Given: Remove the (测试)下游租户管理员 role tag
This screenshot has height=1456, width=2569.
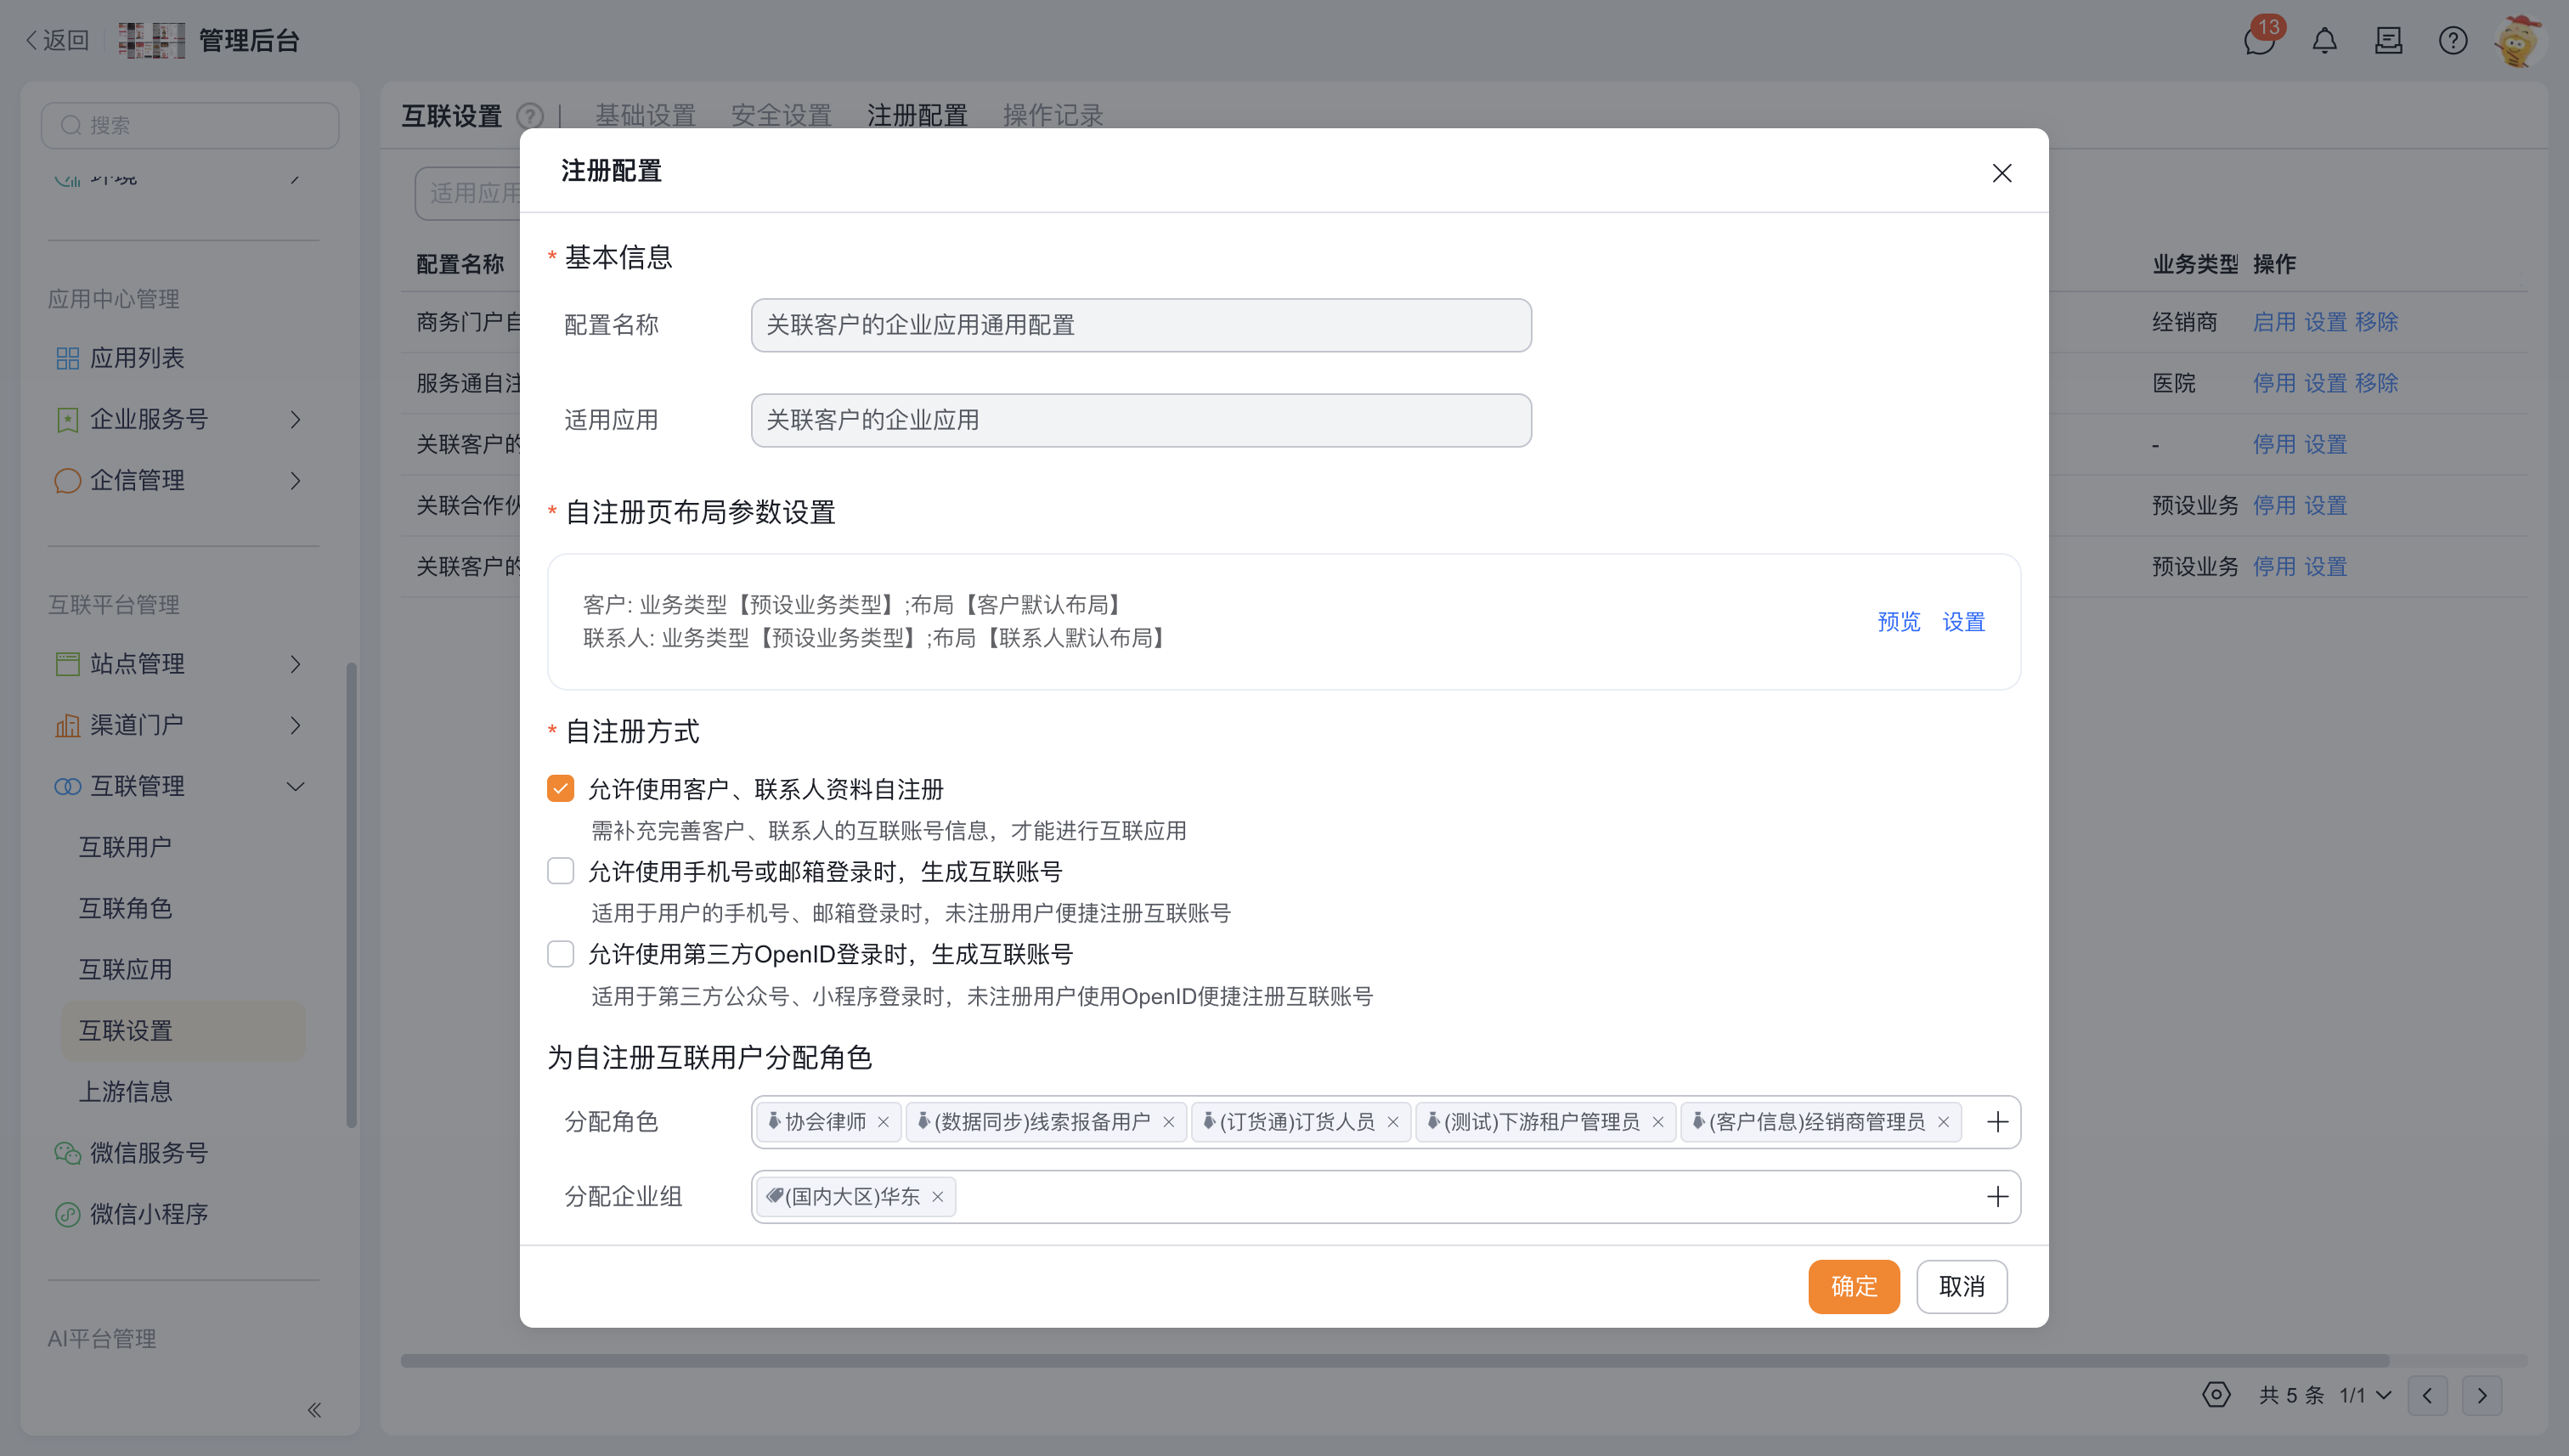Looking at the screenshot, I should pos(1657,1122).
